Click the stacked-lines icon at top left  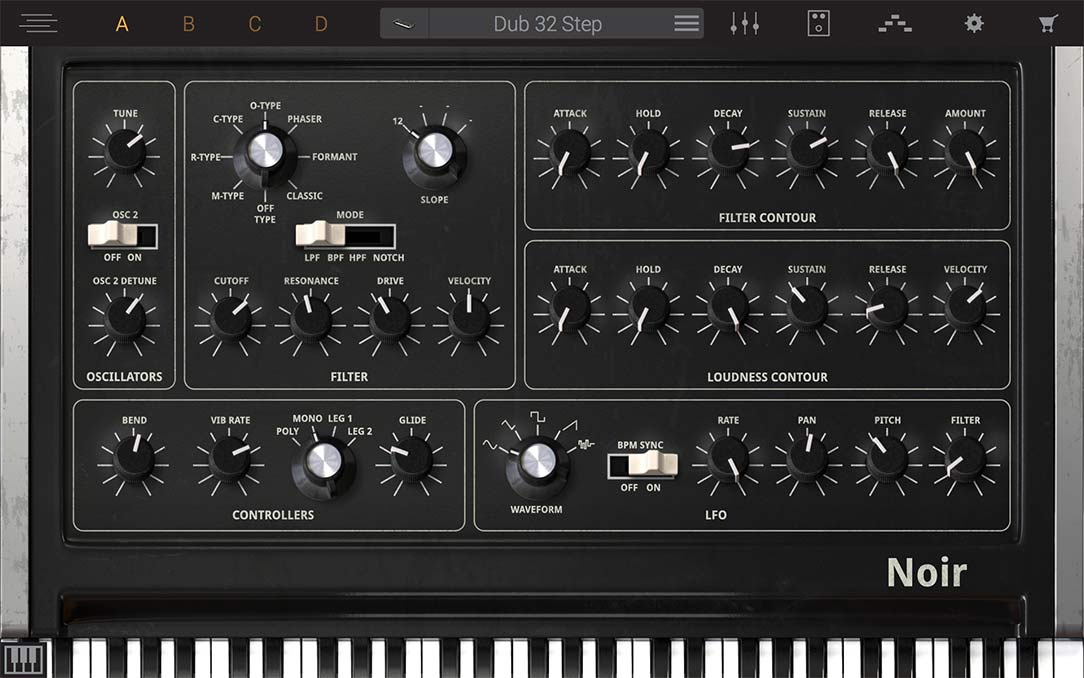(37, 23)
